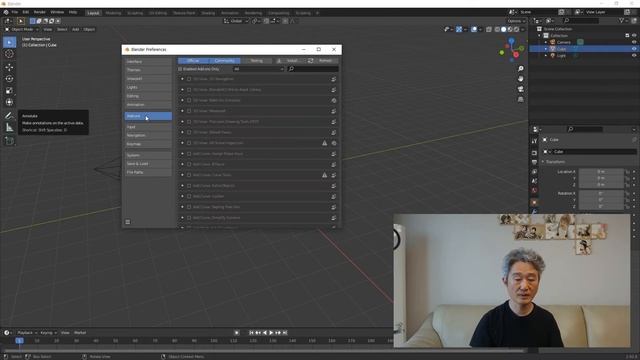
Task: Click the Location X value field
Action: (601, 172)
